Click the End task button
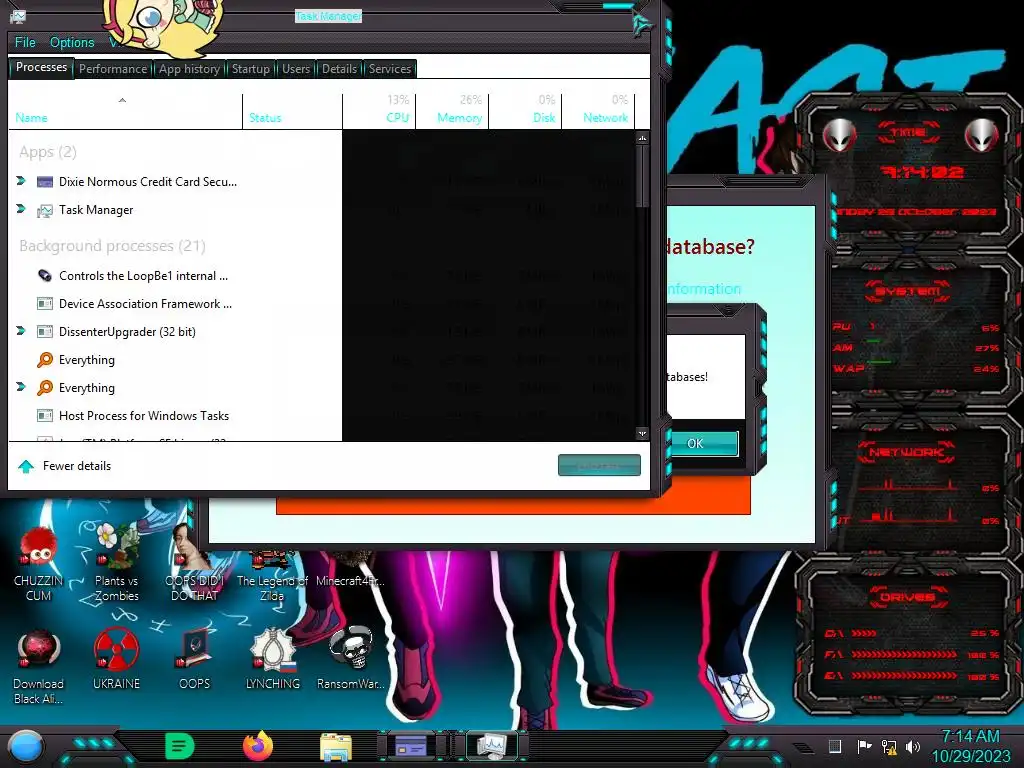Screen dimensions: 1024x768 [599, 465]
